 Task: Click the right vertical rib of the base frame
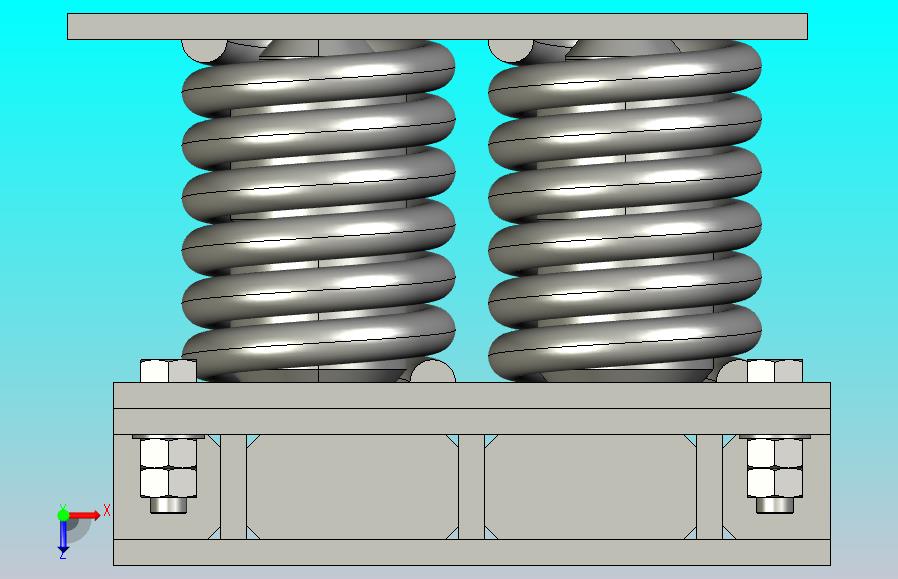(710, 487)
